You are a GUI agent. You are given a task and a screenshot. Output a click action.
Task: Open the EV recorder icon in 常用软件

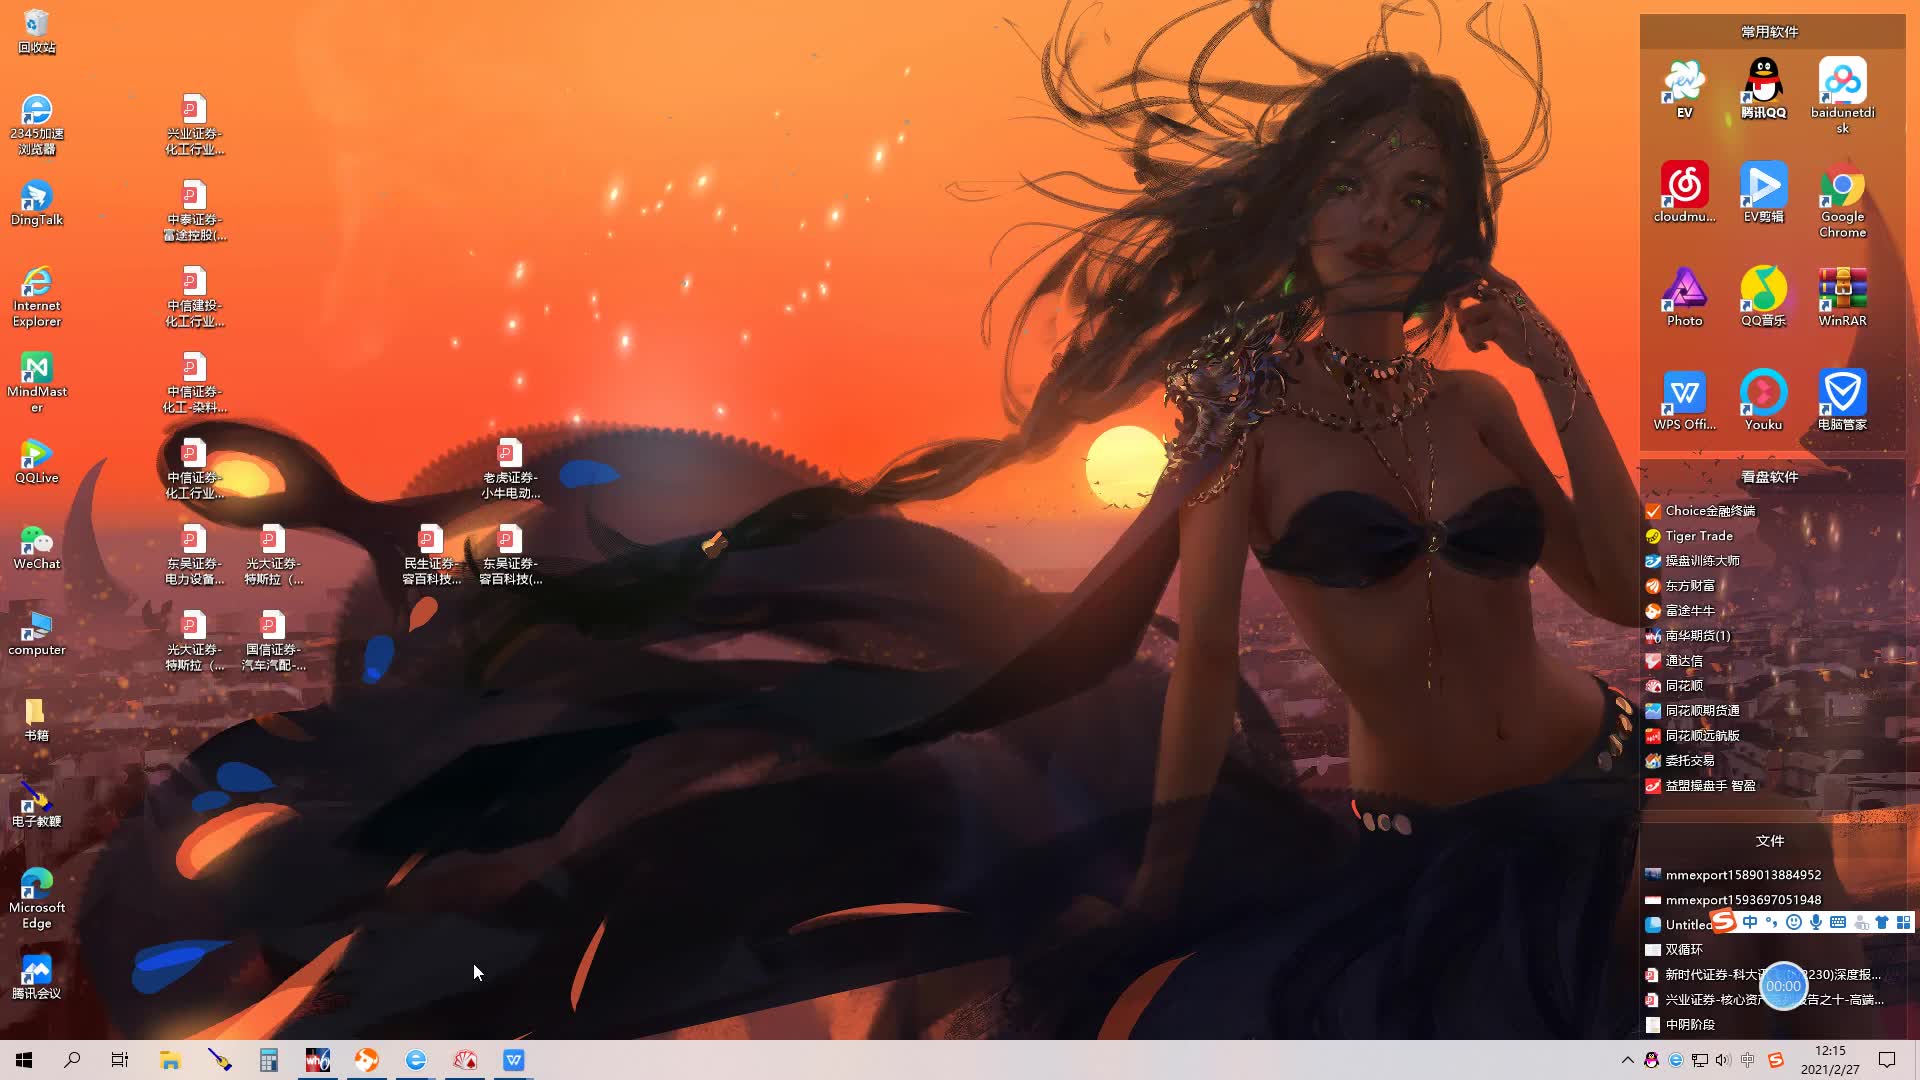pyautogui.click(x=1684, y=90)
